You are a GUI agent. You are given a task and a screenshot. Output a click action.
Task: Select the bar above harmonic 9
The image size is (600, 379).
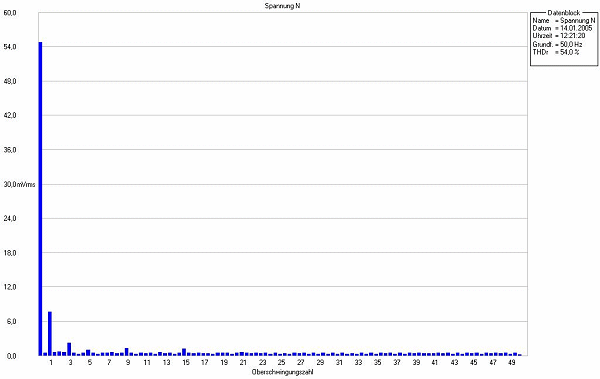[127, 352]
